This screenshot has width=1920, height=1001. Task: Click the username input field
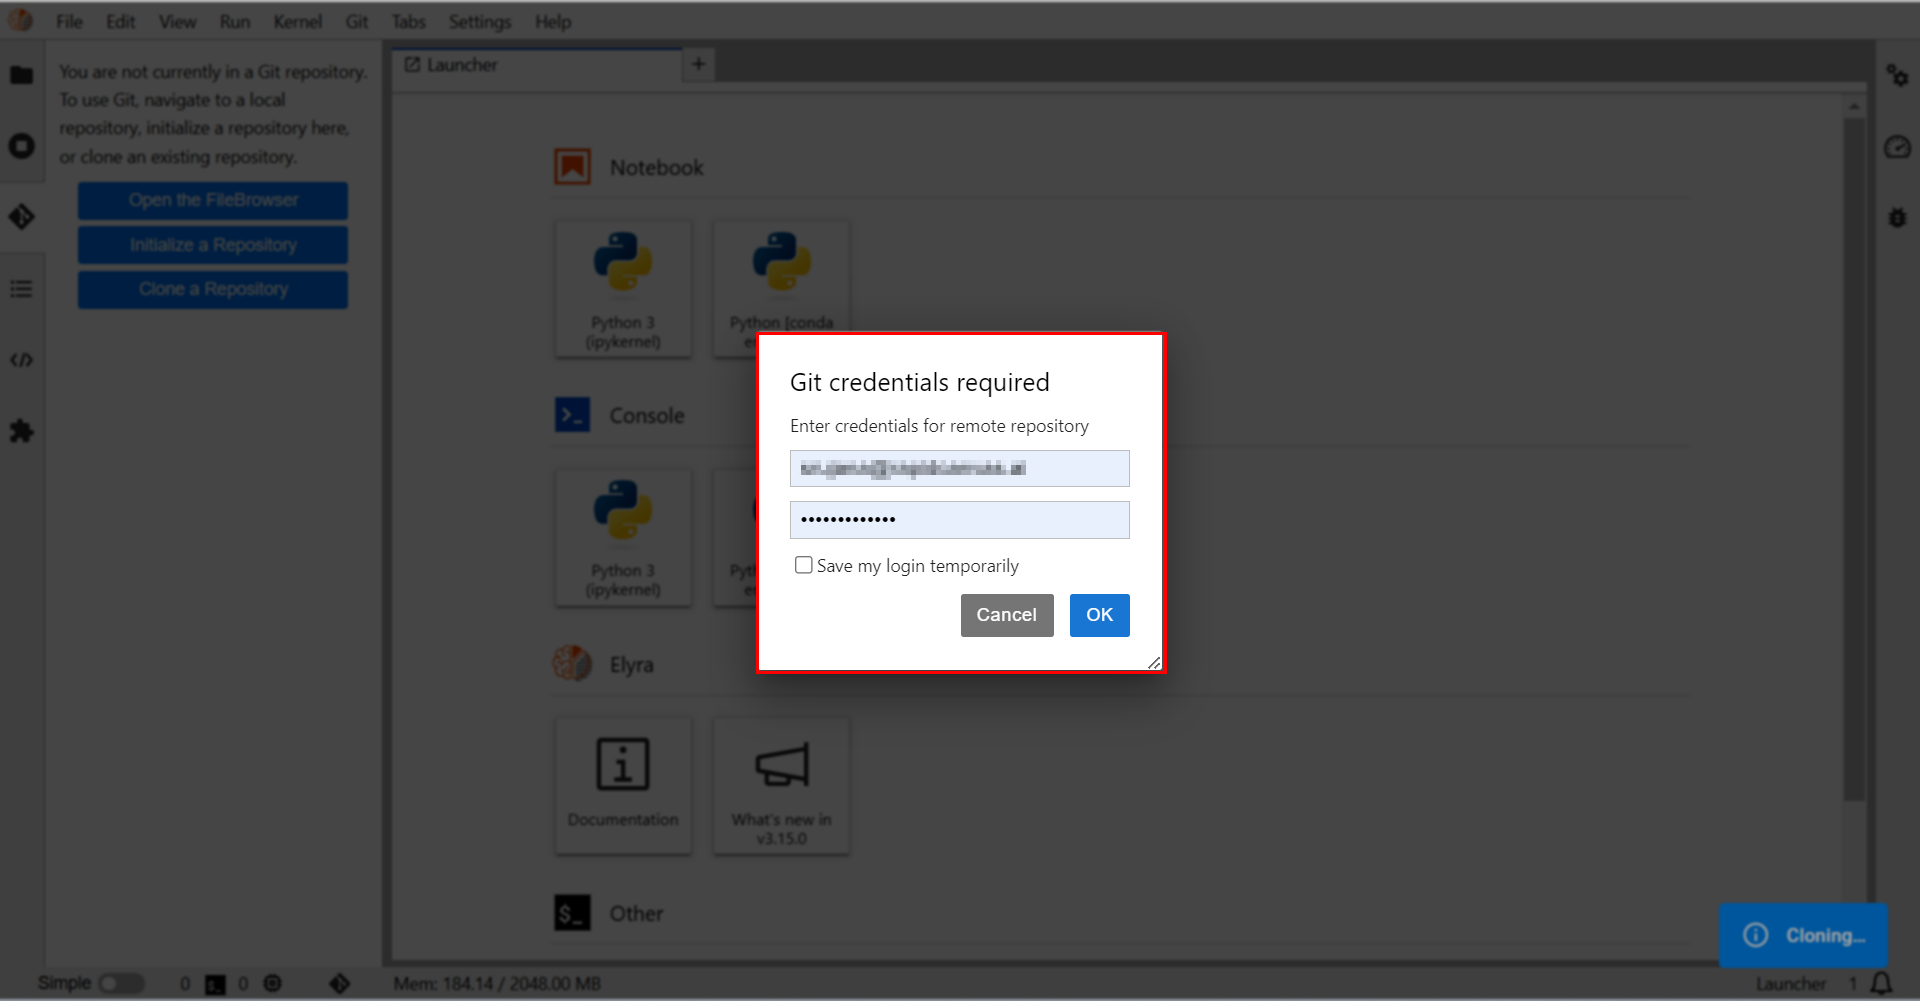point(959,468)
